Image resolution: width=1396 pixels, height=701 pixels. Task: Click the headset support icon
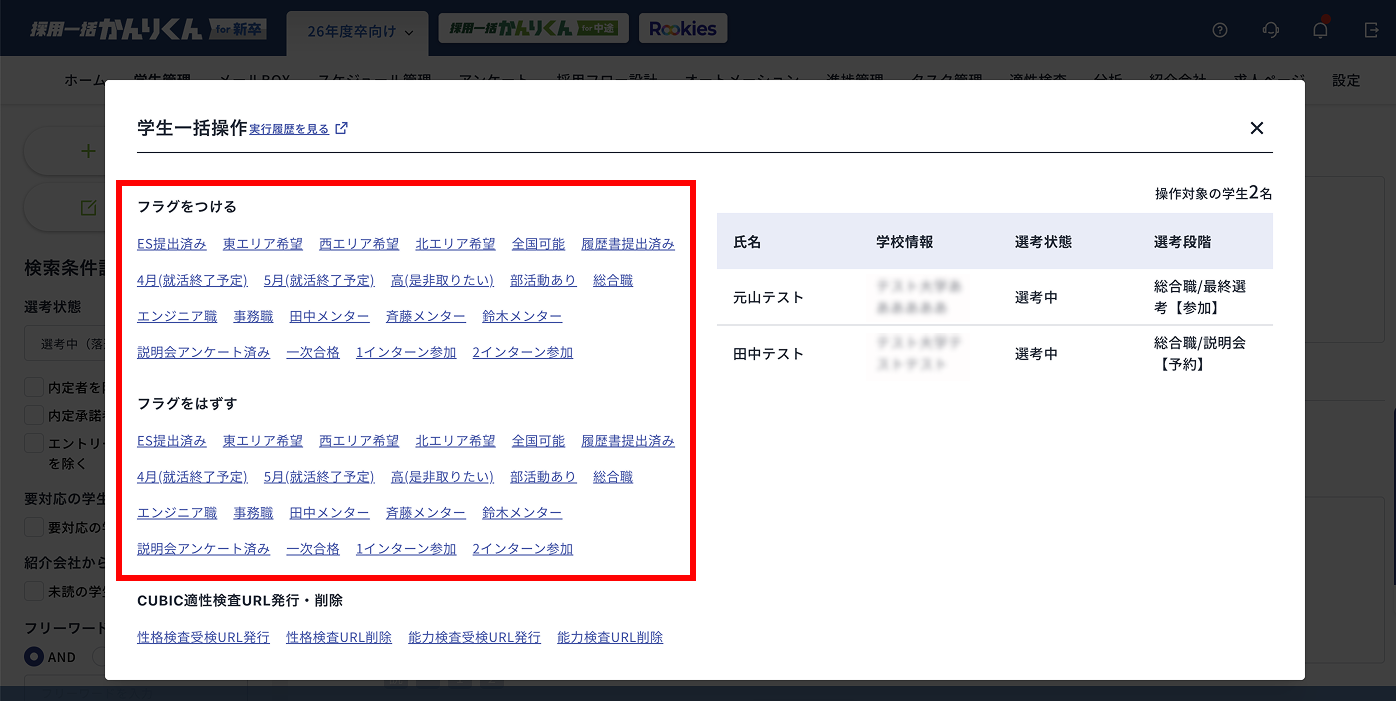[x=1271, y=30]
